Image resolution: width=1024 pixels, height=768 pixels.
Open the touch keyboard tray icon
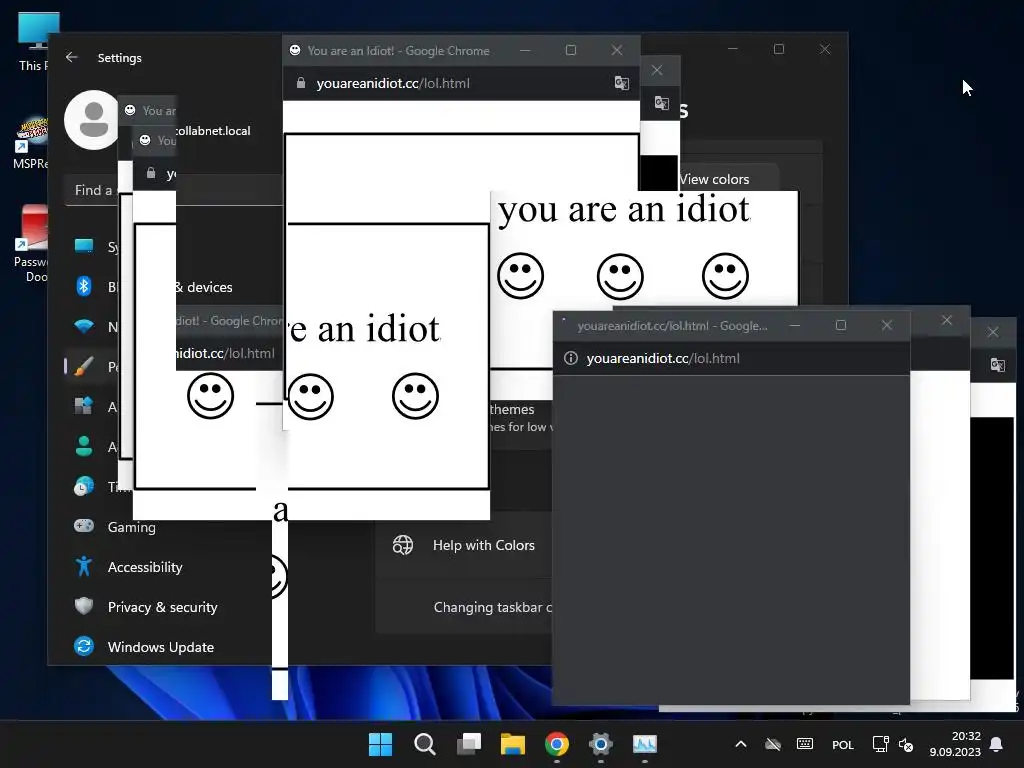tap(805, 744)
